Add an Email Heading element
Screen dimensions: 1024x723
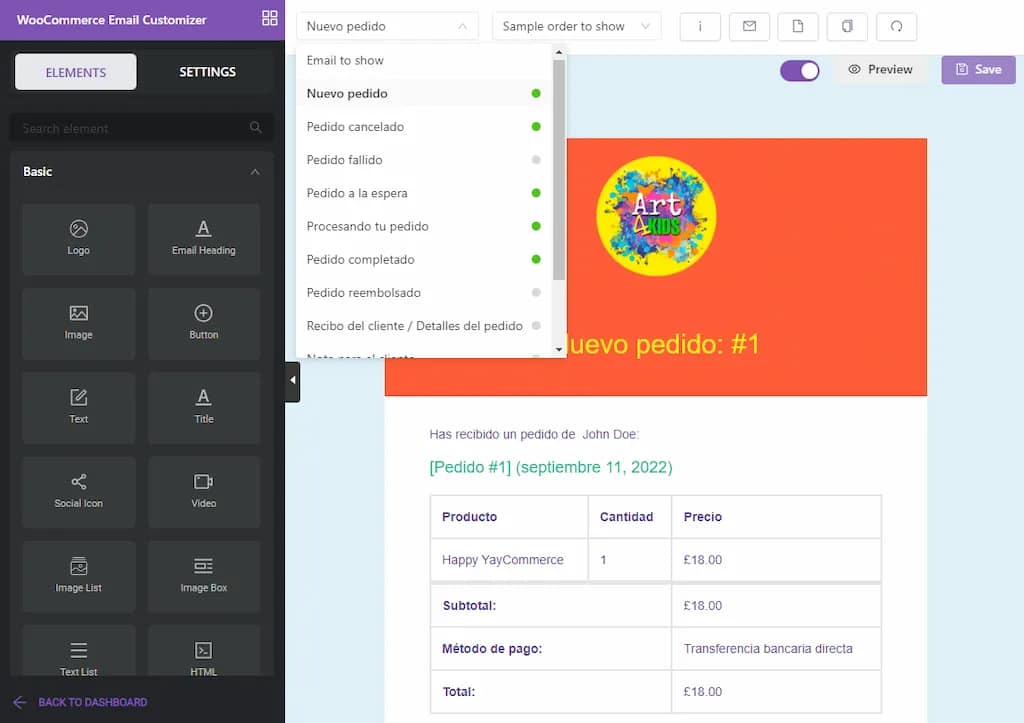204,239
